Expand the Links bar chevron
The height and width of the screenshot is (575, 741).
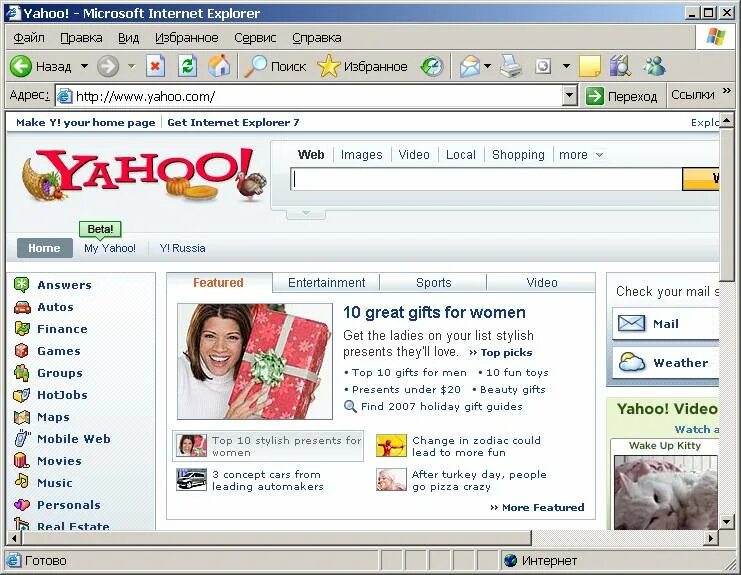727,90
